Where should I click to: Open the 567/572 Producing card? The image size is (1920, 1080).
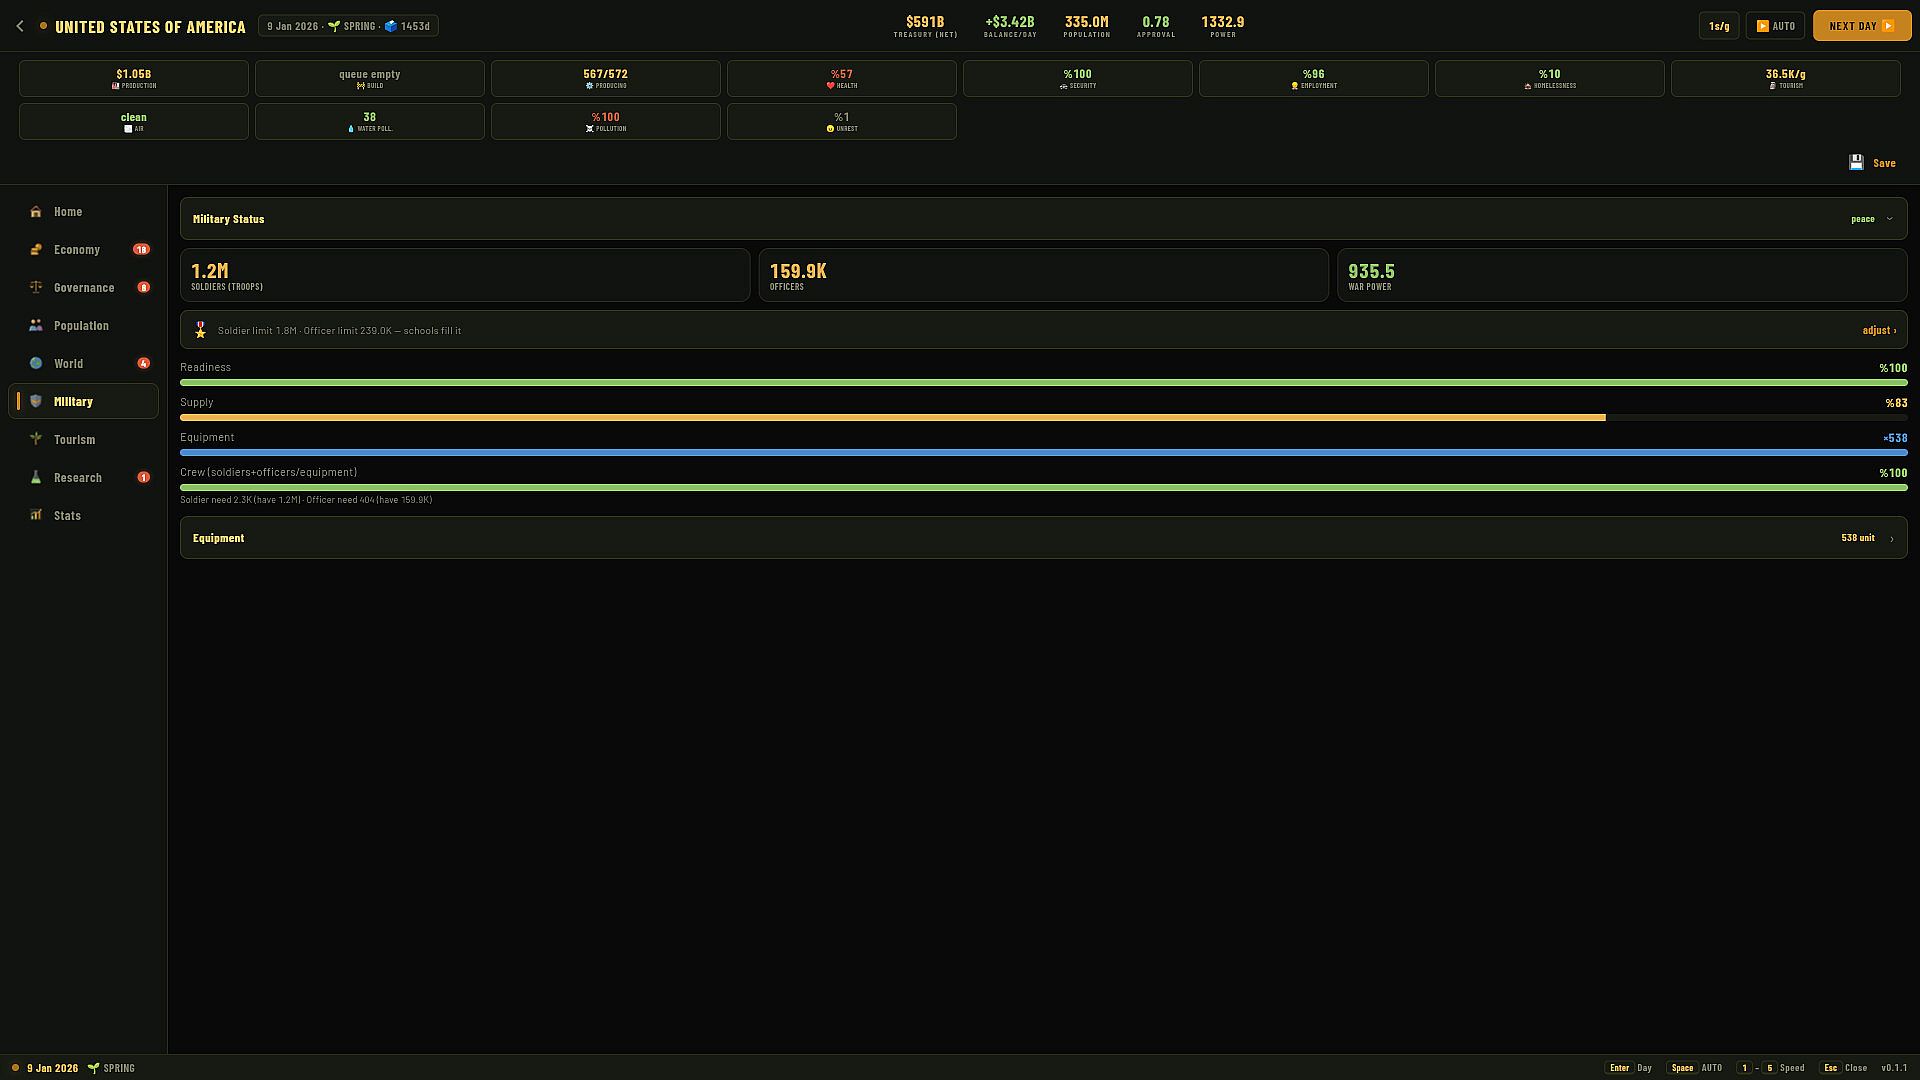click(606, 78)
